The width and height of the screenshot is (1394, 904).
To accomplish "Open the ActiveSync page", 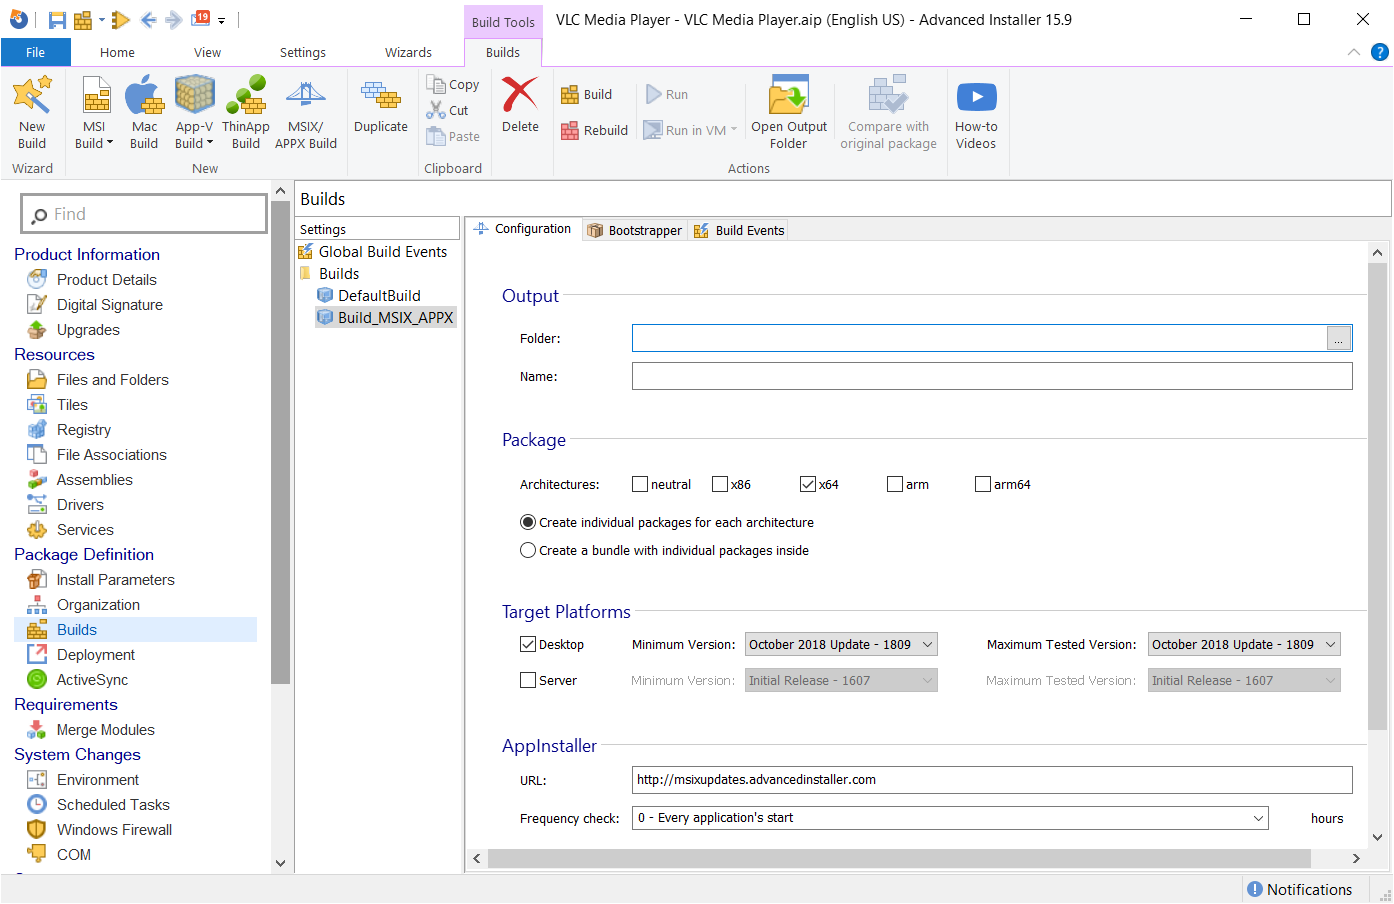I will coord(92,680).
